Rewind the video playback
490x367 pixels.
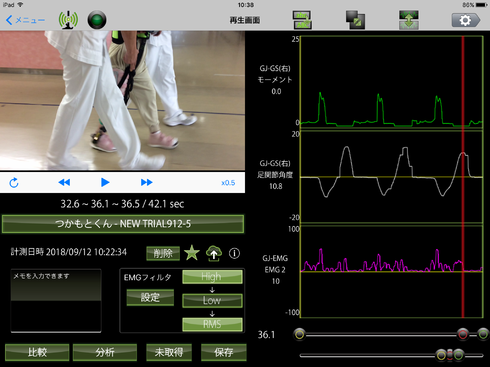64,182
